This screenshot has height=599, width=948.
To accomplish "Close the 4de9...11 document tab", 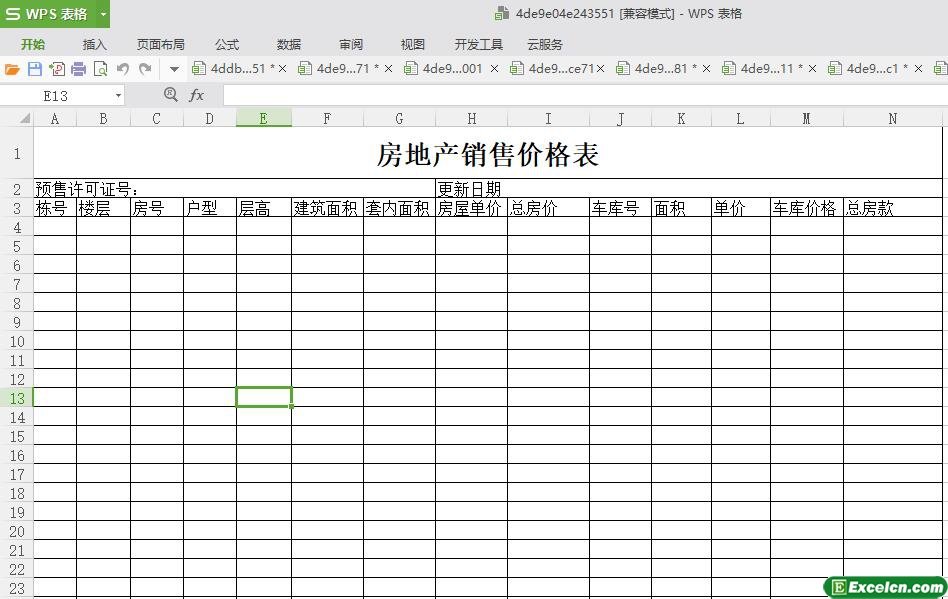I will 813,69.
